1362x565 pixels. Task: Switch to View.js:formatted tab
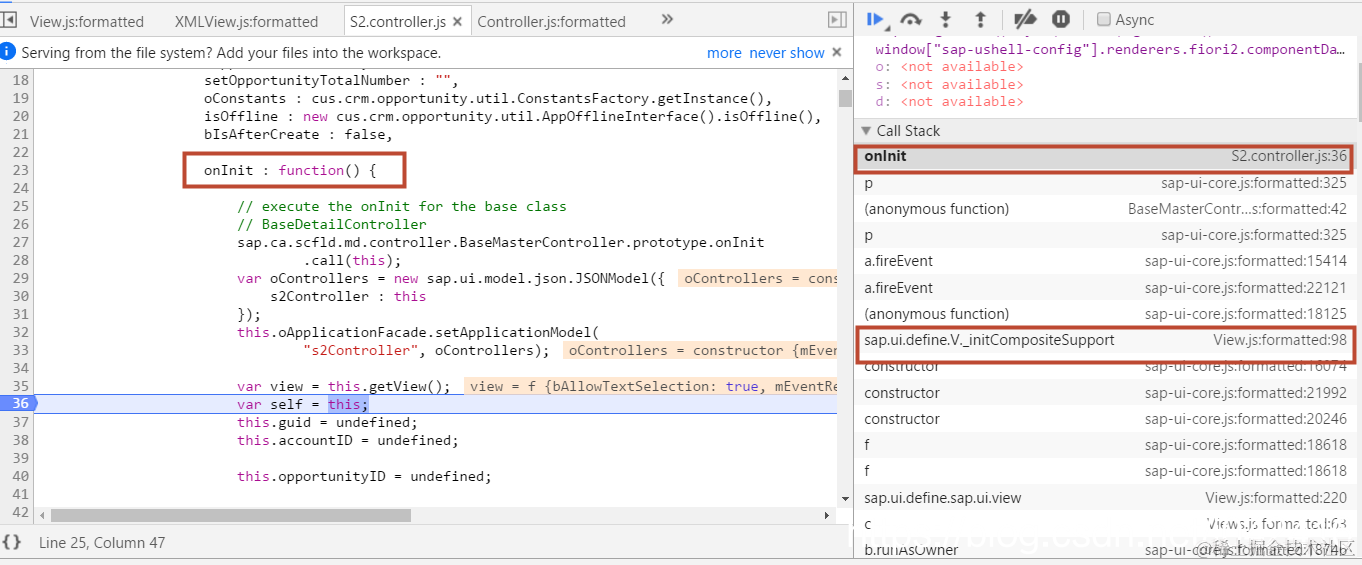pos(87,21)
